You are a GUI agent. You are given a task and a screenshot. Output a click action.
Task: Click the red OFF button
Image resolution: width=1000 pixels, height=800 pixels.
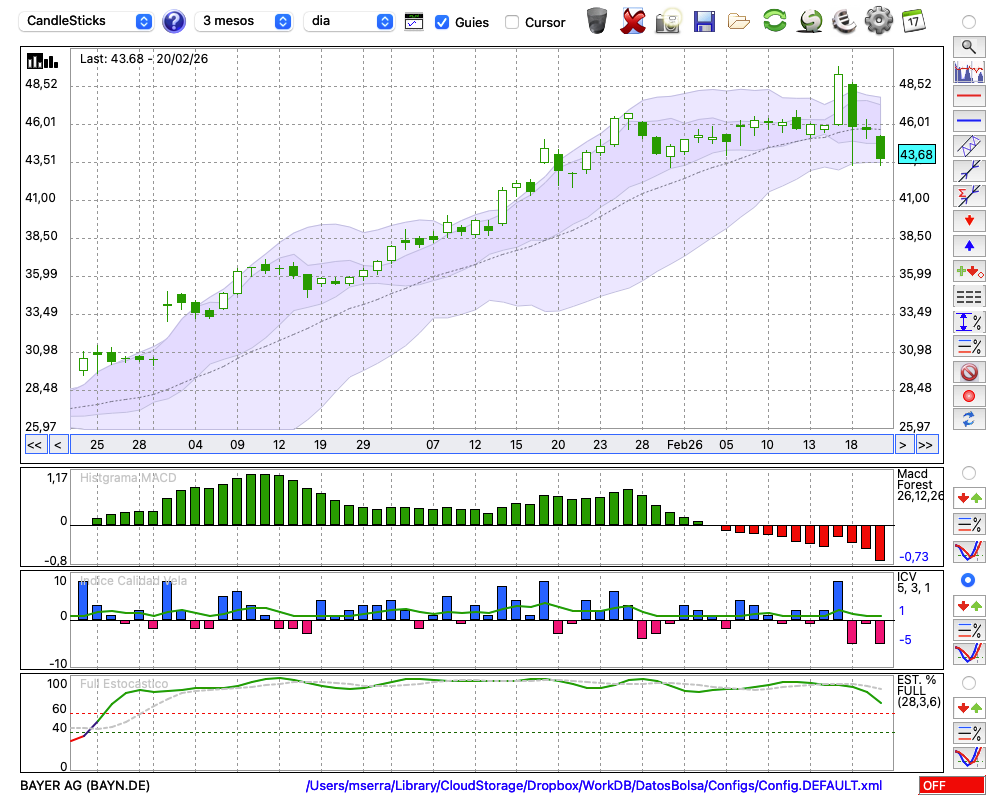[x=952, y=786]
